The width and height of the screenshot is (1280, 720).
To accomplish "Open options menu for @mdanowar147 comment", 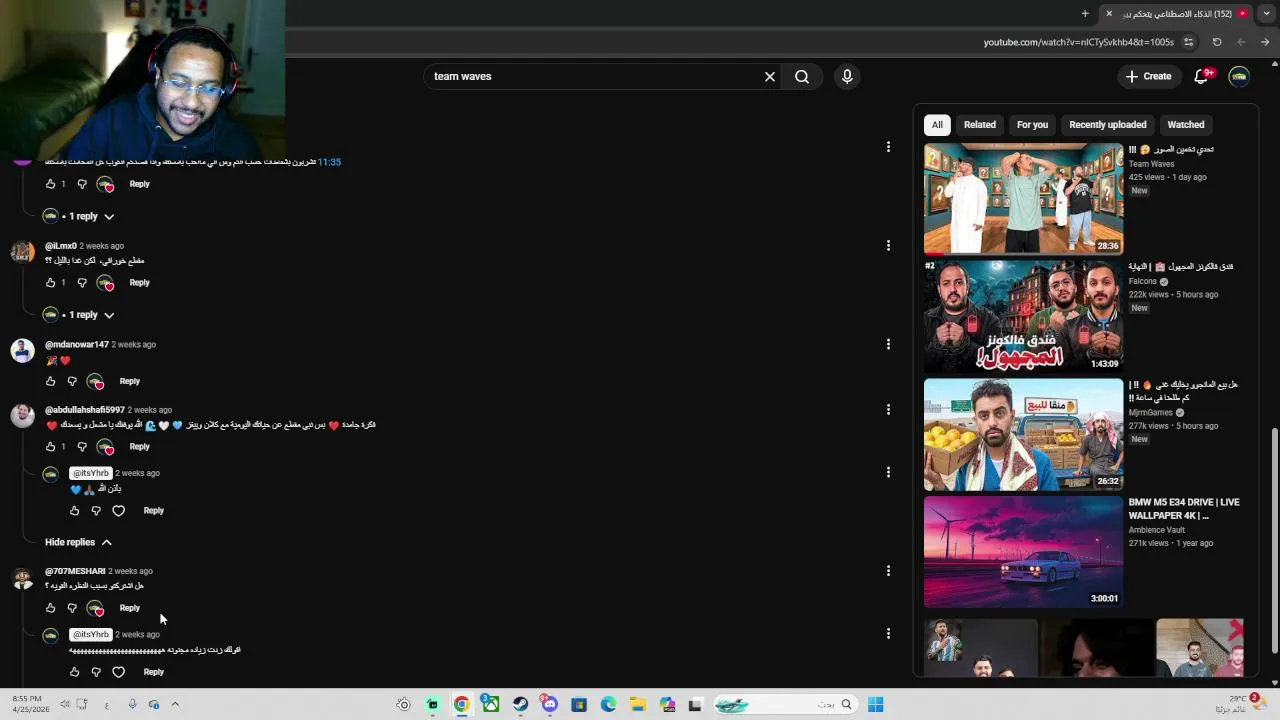I will 888,344.
